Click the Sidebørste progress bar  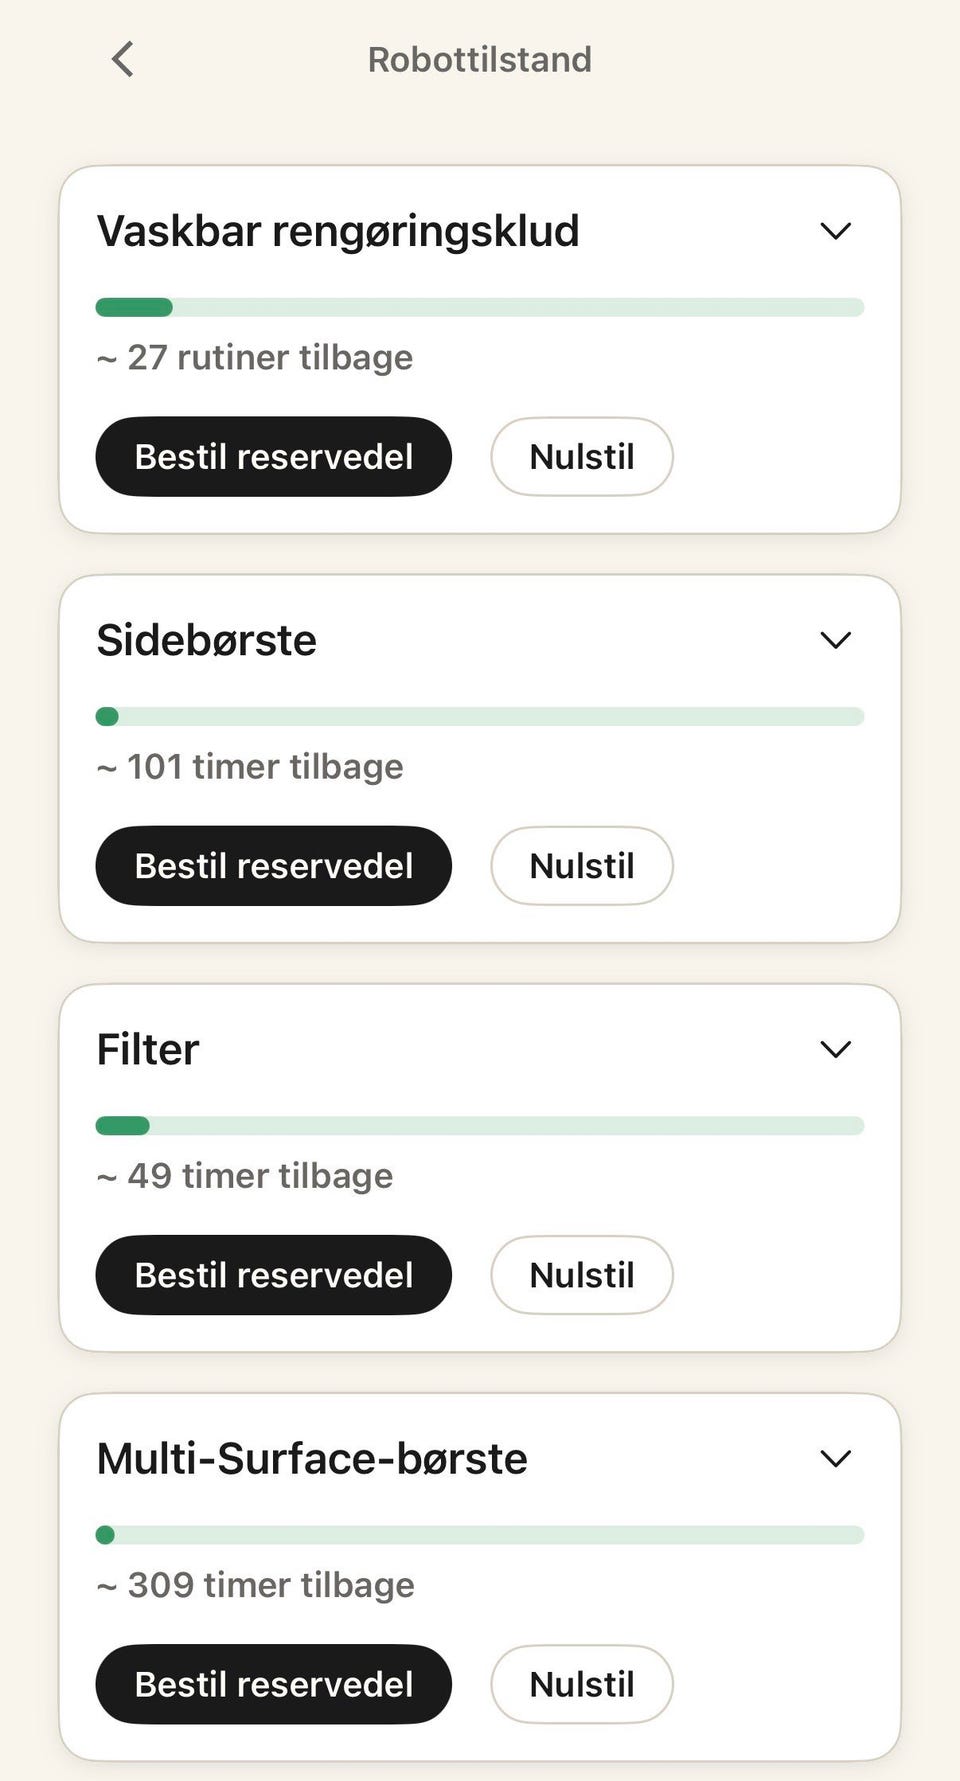click(x=480, y=716)
